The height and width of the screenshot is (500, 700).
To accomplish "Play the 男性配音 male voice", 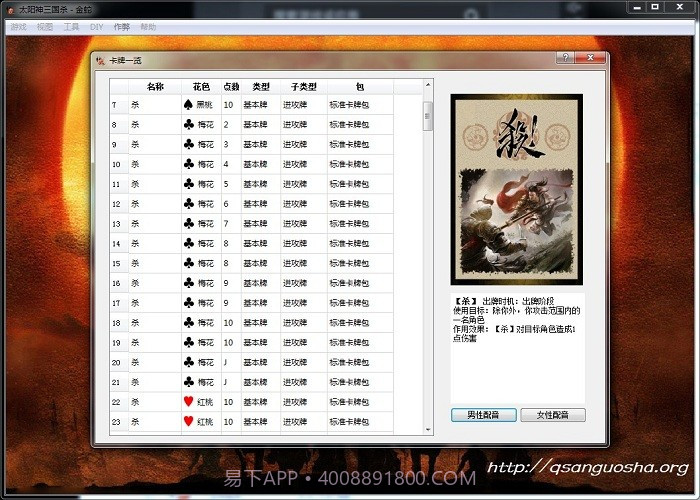I will coord(483,415).
